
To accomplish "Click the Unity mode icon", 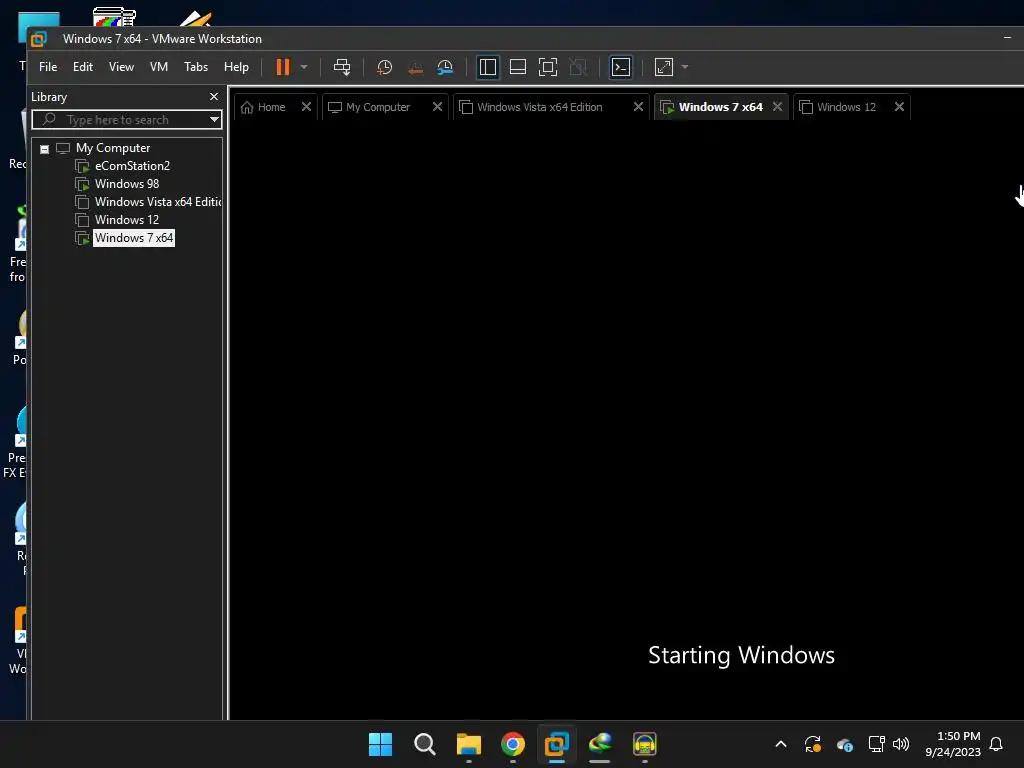I will [578, 67].
